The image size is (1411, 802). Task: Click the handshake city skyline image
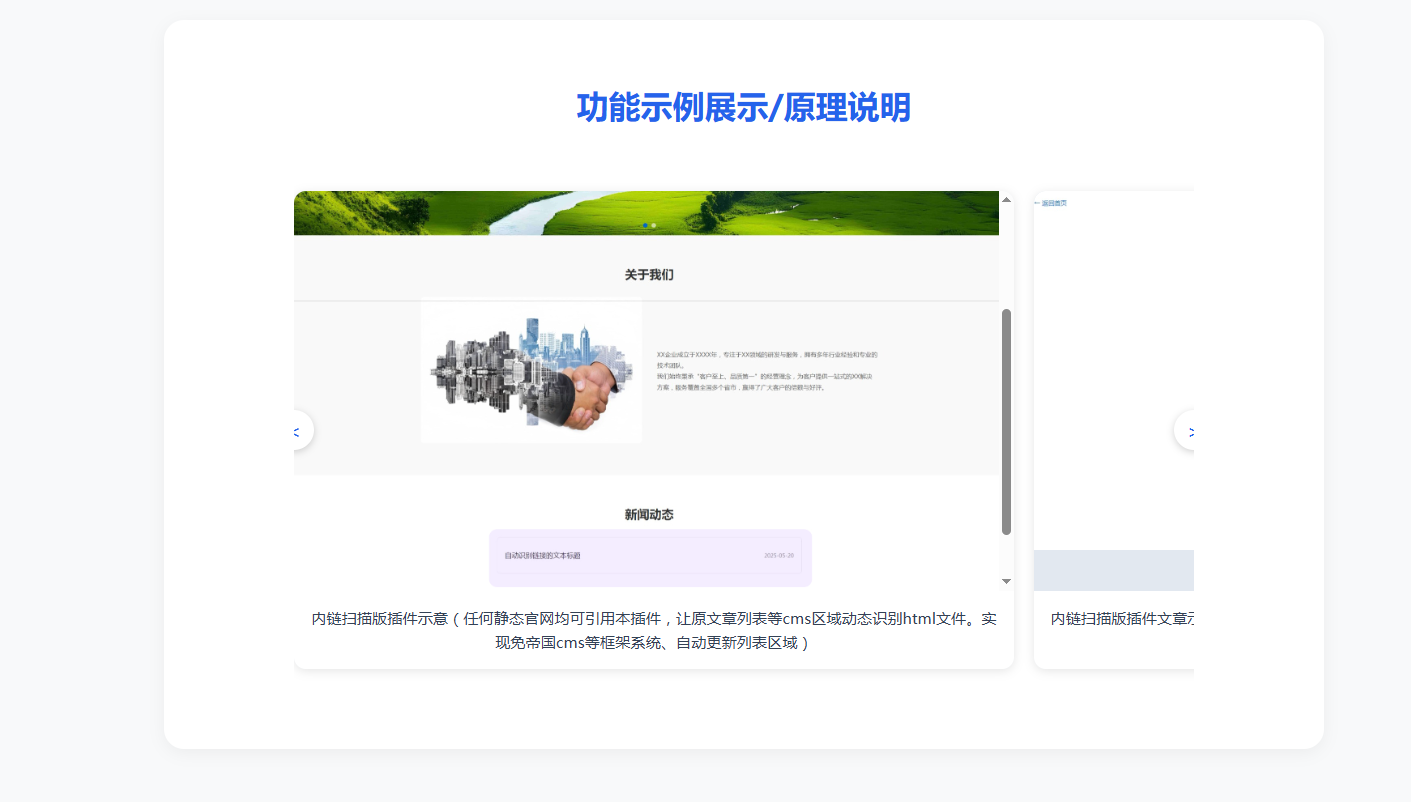pyautogui.click(x=531, y=372)
